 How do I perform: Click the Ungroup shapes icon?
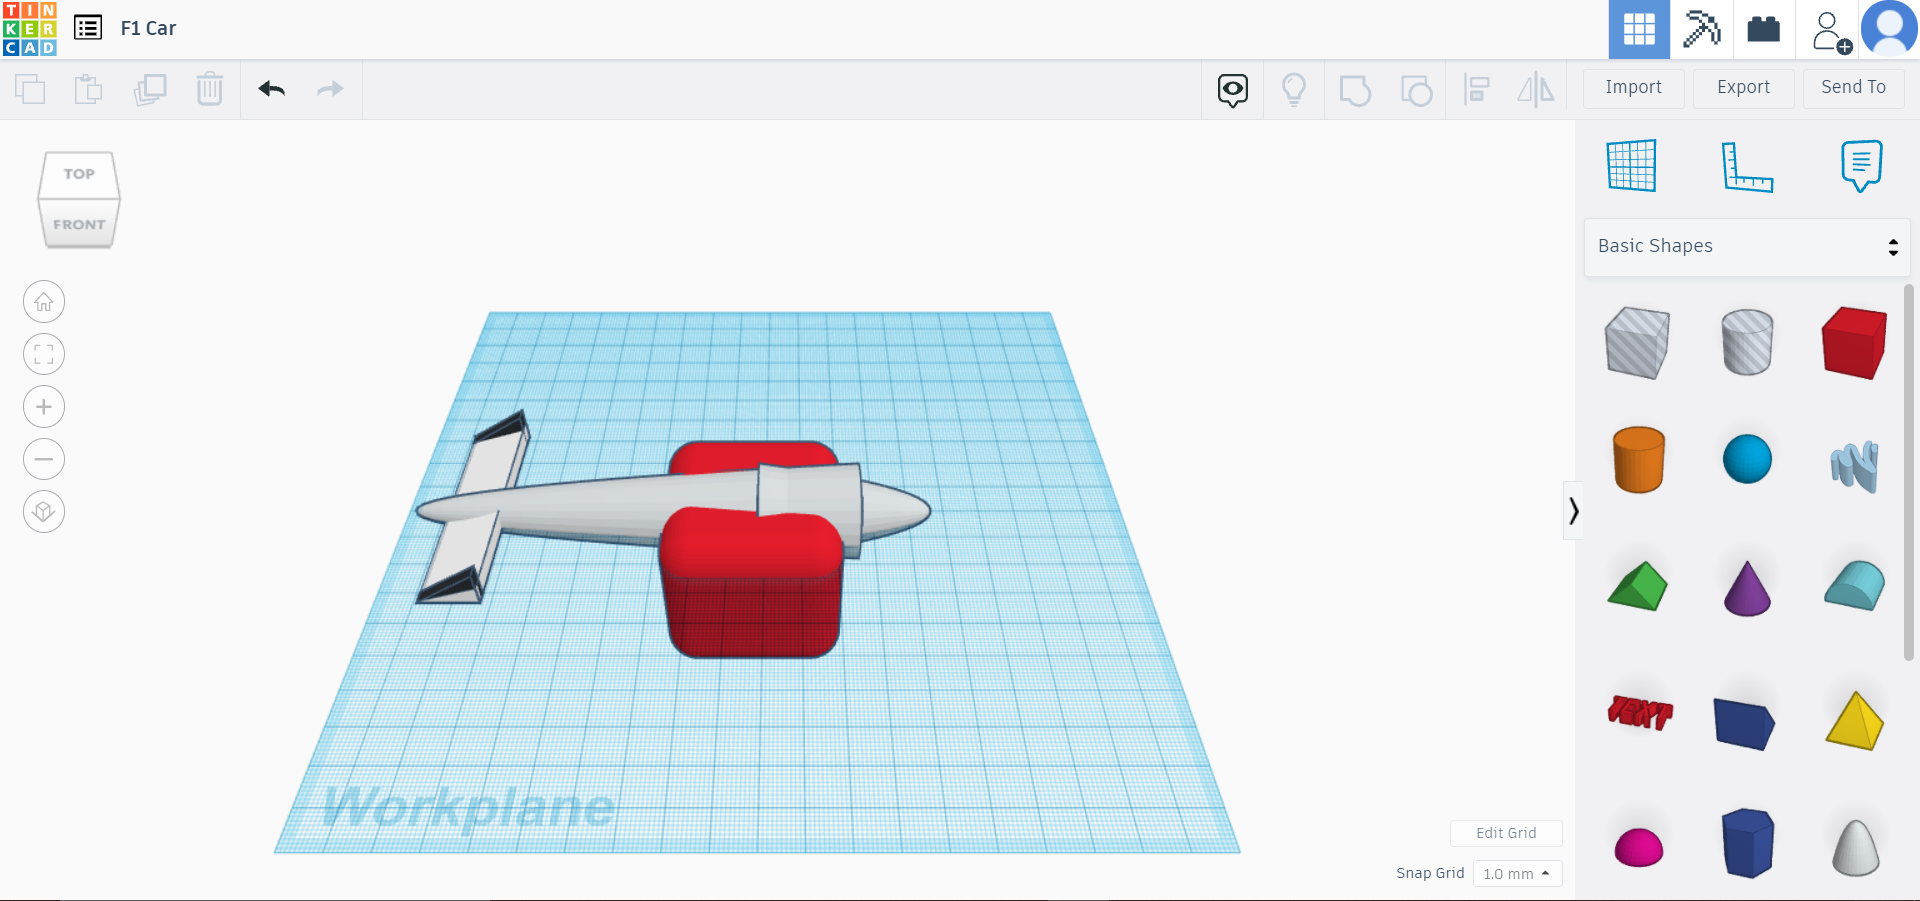[x=1416, y=90]
